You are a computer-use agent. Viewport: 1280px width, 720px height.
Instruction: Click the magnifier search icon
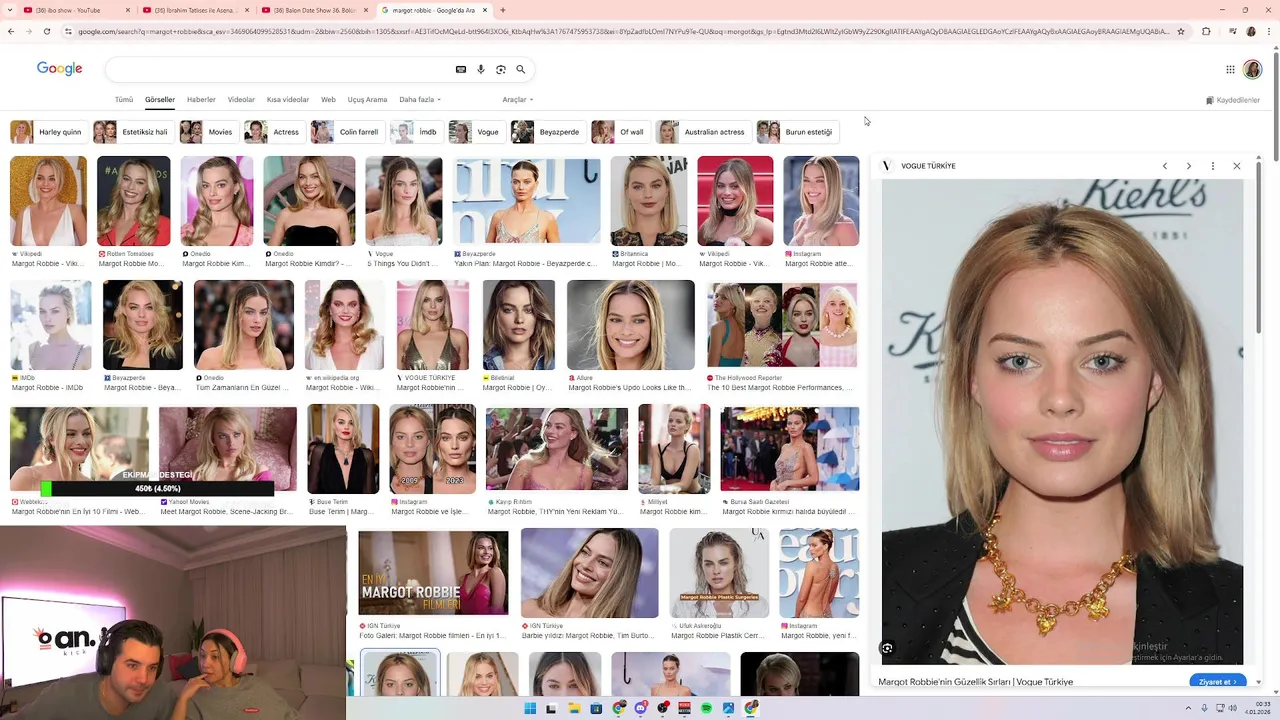coord(521,70)
